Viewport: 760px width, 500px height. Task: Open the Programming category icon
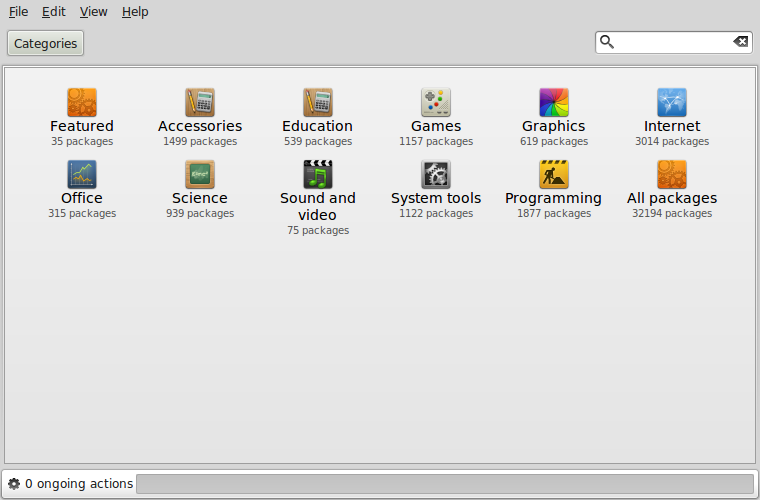553,174
